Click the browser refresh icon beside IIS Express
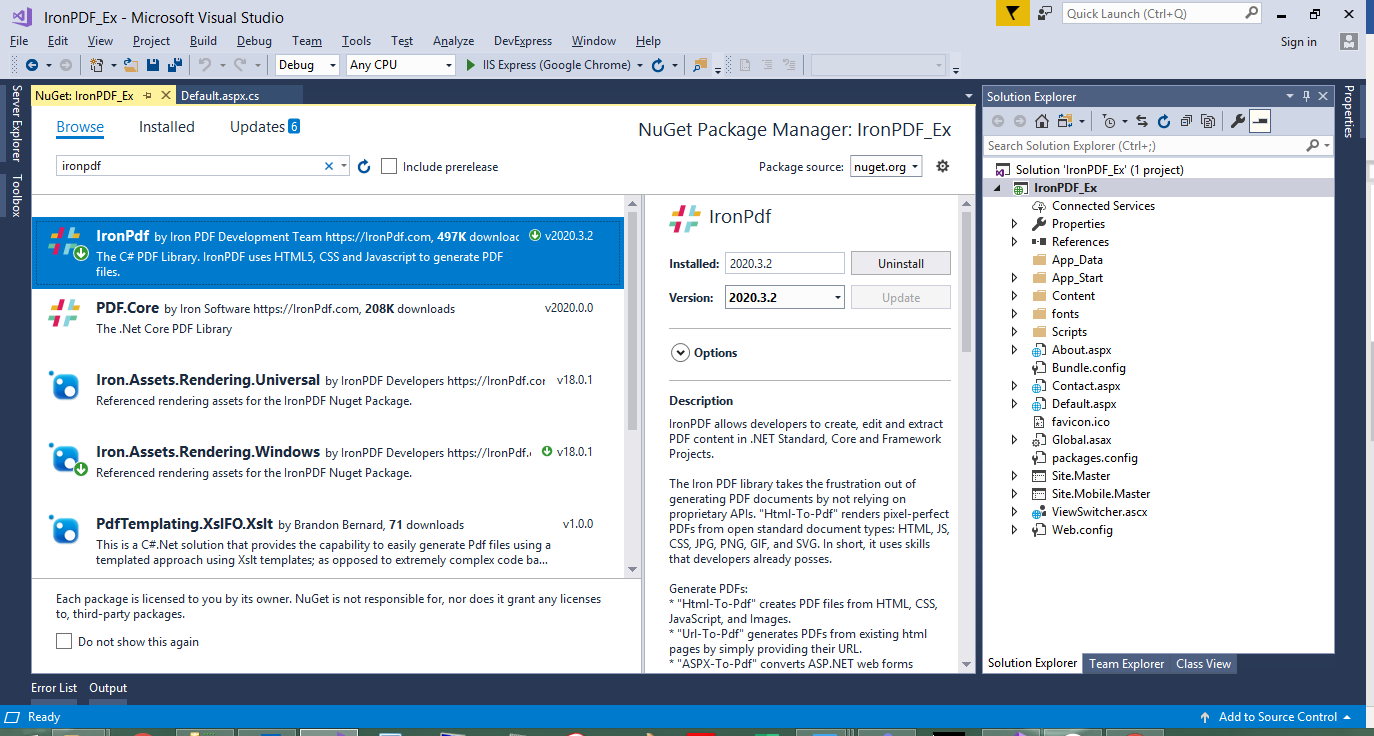The height and width of the screenshot is (736, 1374). tap(658, 65)
